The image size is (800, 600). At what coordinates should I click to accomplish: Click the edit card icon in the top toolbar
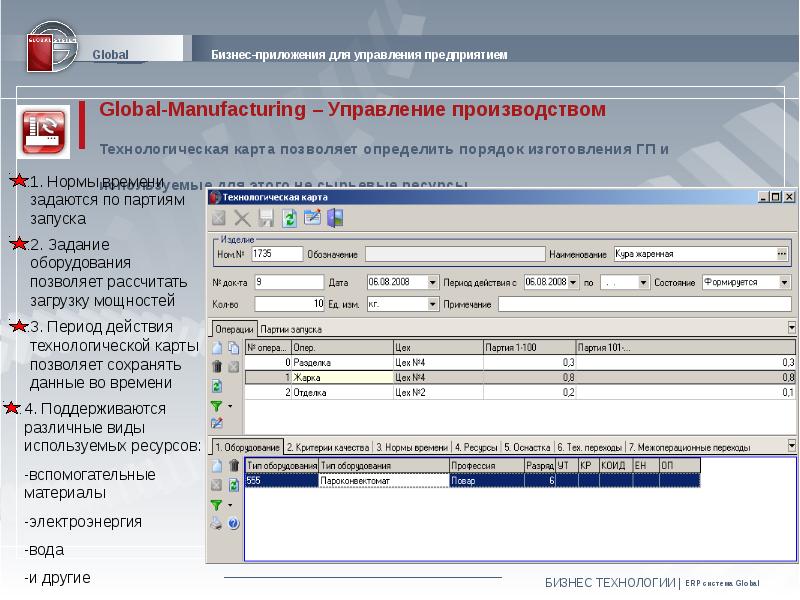[x=313, y=219]
